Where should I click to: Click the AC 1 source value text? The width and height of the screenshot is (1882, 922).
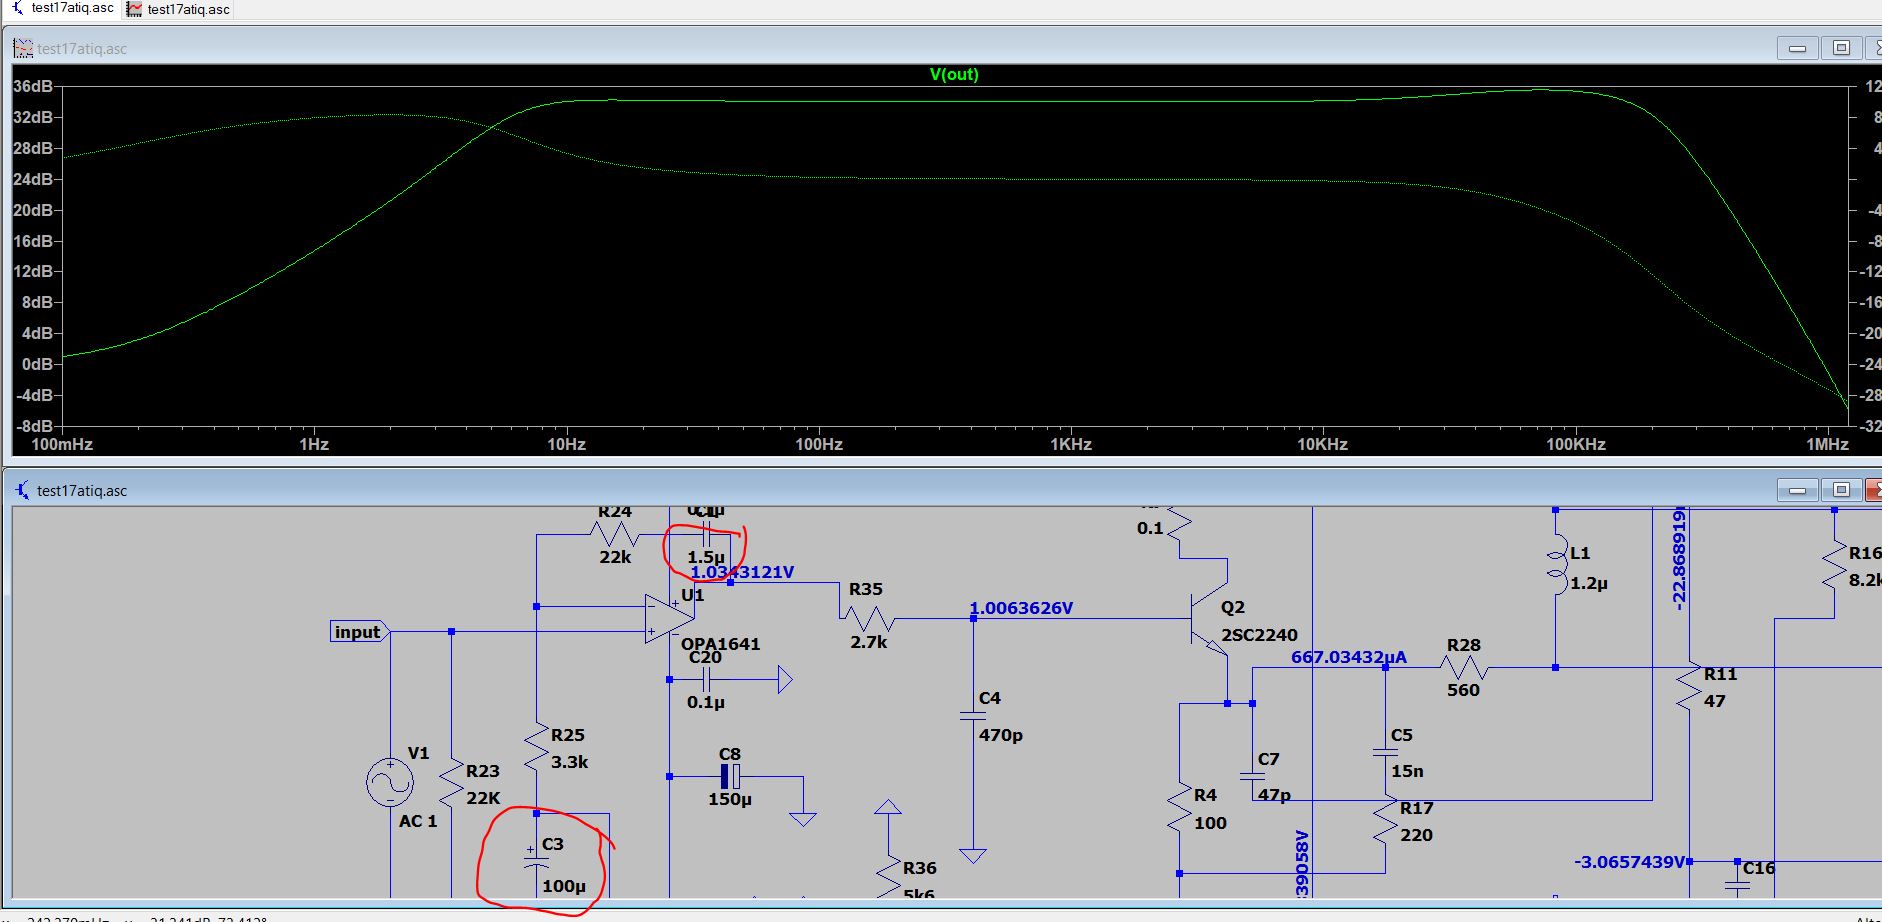click(418, 821)
